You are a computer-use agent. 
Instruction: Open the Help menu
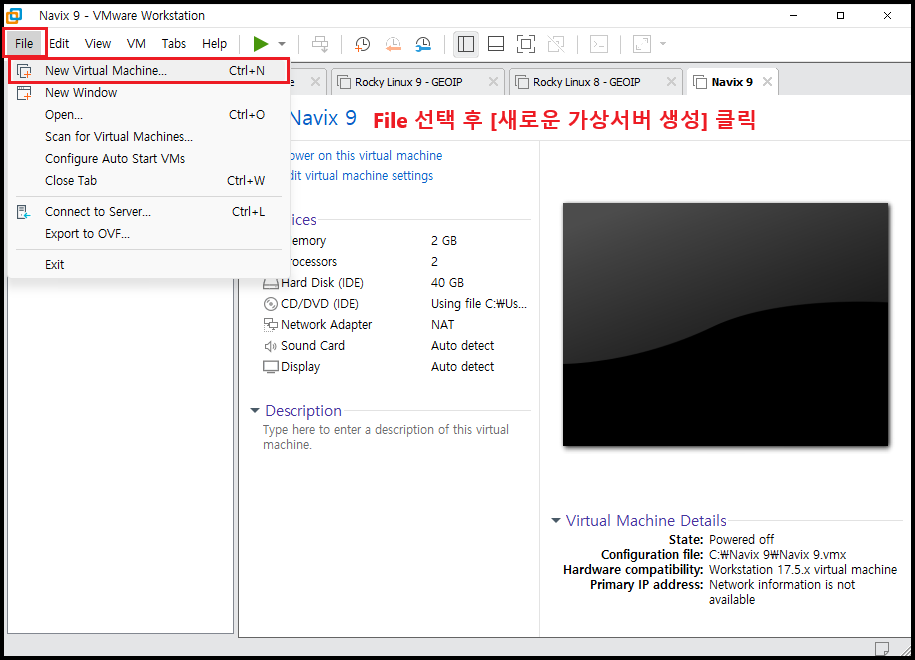(x=214, y=44)
